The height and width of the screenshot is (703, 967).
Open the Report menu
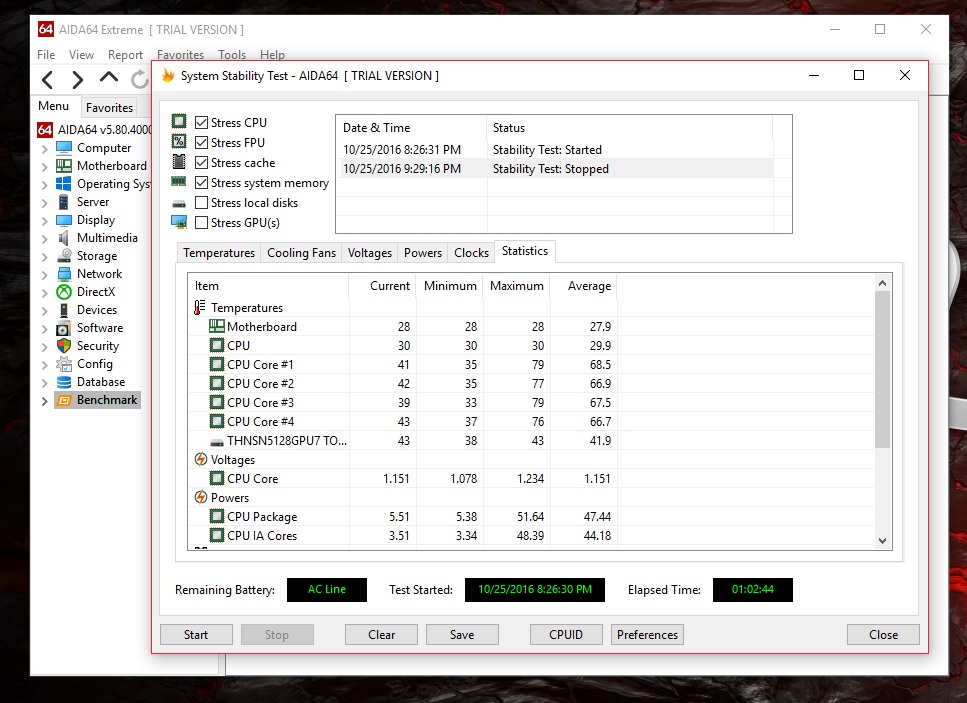click(x=125, y=55)
